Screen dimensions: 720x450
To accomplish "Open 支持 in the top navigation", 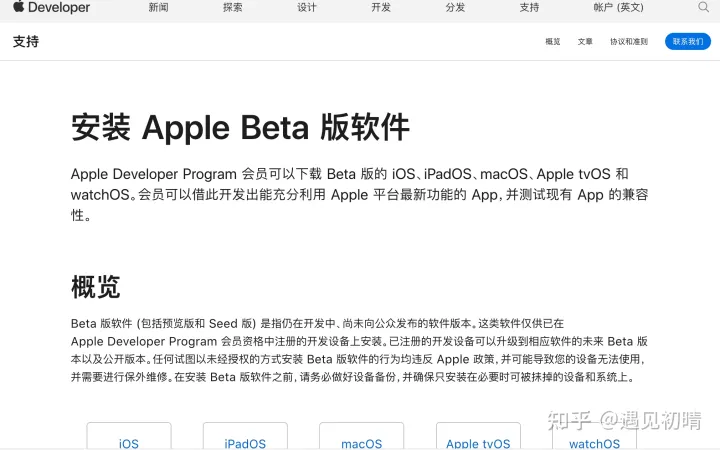I will (529, 7).
